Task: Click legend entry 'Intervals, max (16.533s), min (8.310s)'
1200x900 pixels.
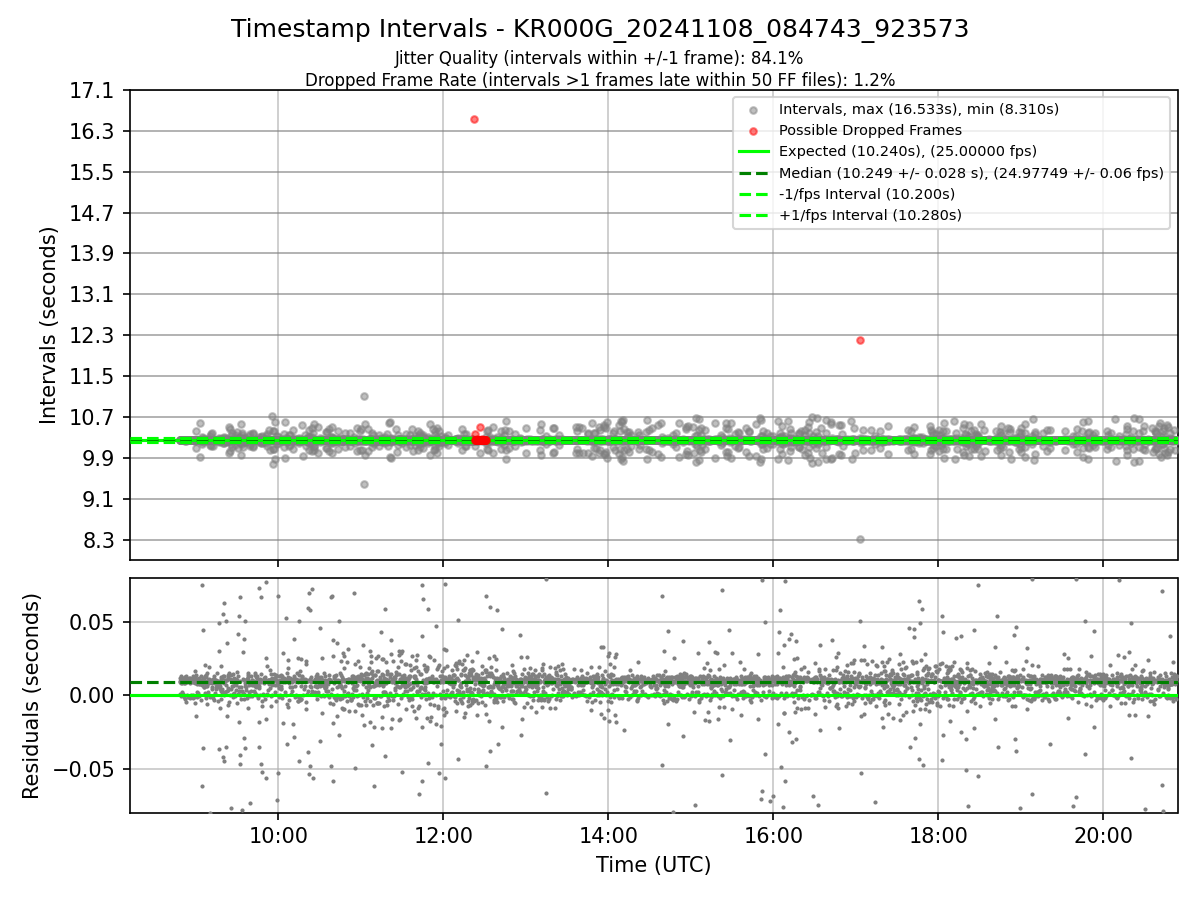Action: (x=918, y=109)
